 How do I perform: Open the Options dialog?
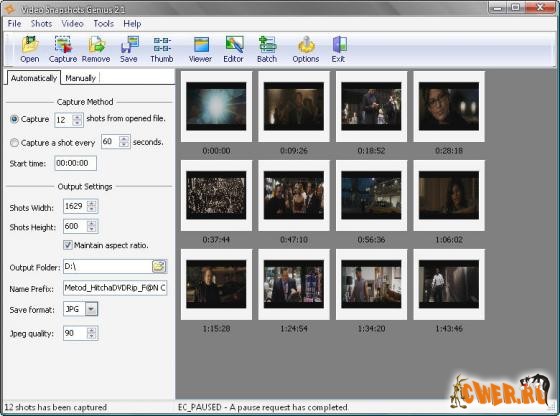(x=306, y=49)
